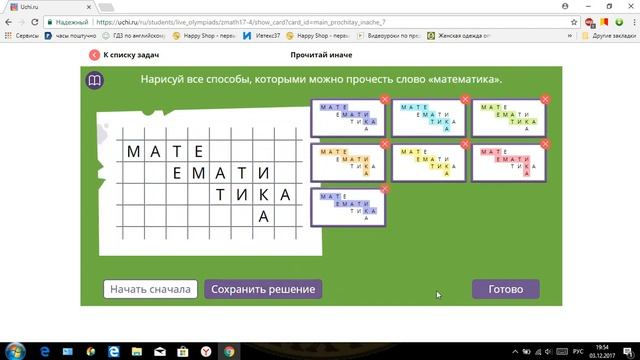Bookmark this page with the star icon
Image resolution: width=640 pixels, height=360 pixels.
[x=574, y=22]
